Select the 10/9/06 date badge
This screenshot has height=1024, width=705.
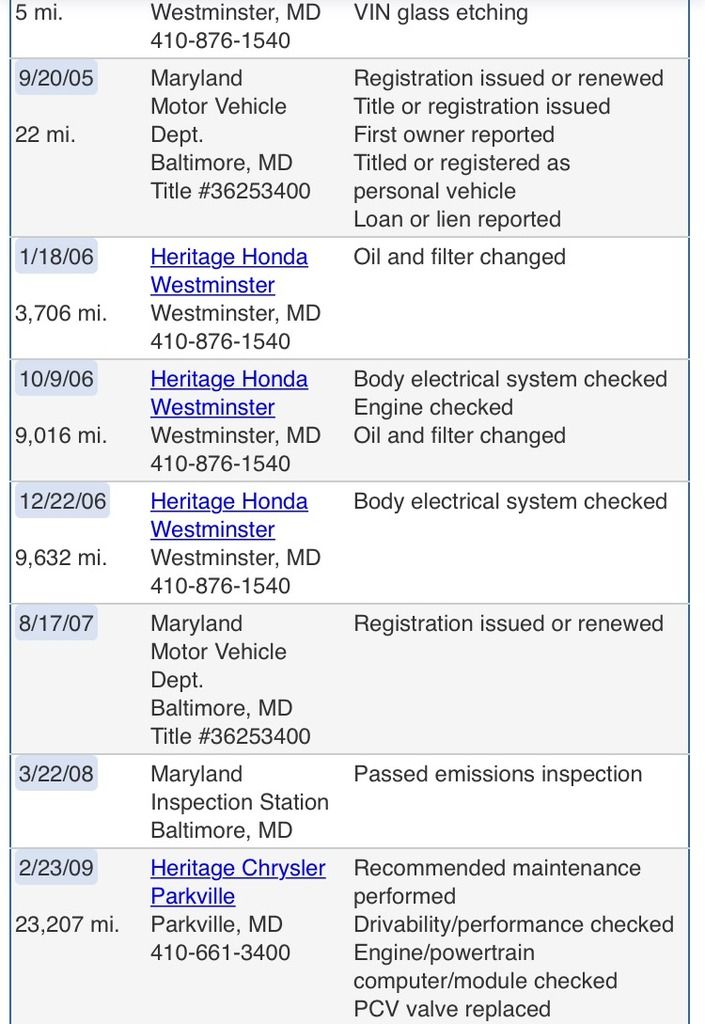coord(56,379)
